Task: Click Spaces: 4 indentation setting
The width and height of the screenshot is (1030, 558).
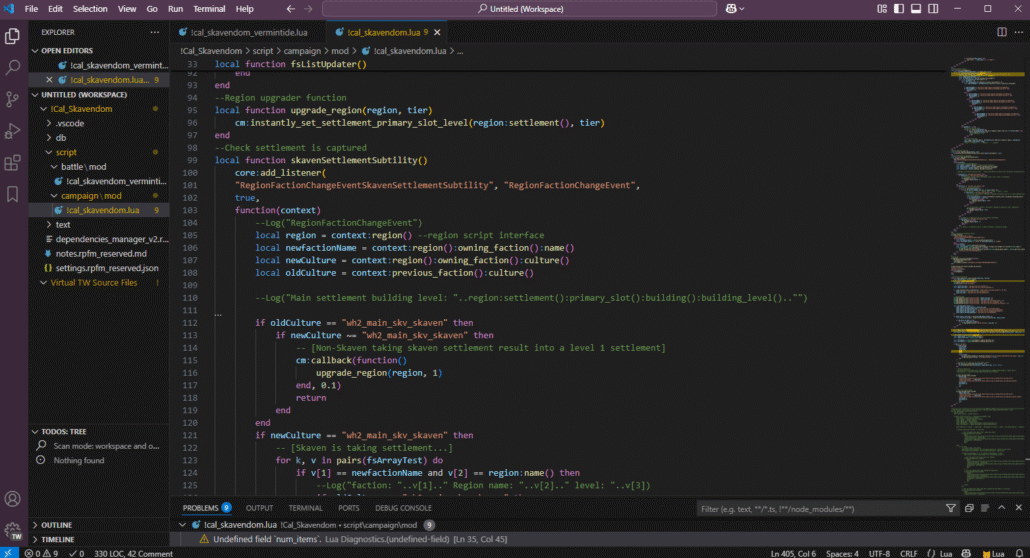Action: pyautogui.click(x=842, y=553)
